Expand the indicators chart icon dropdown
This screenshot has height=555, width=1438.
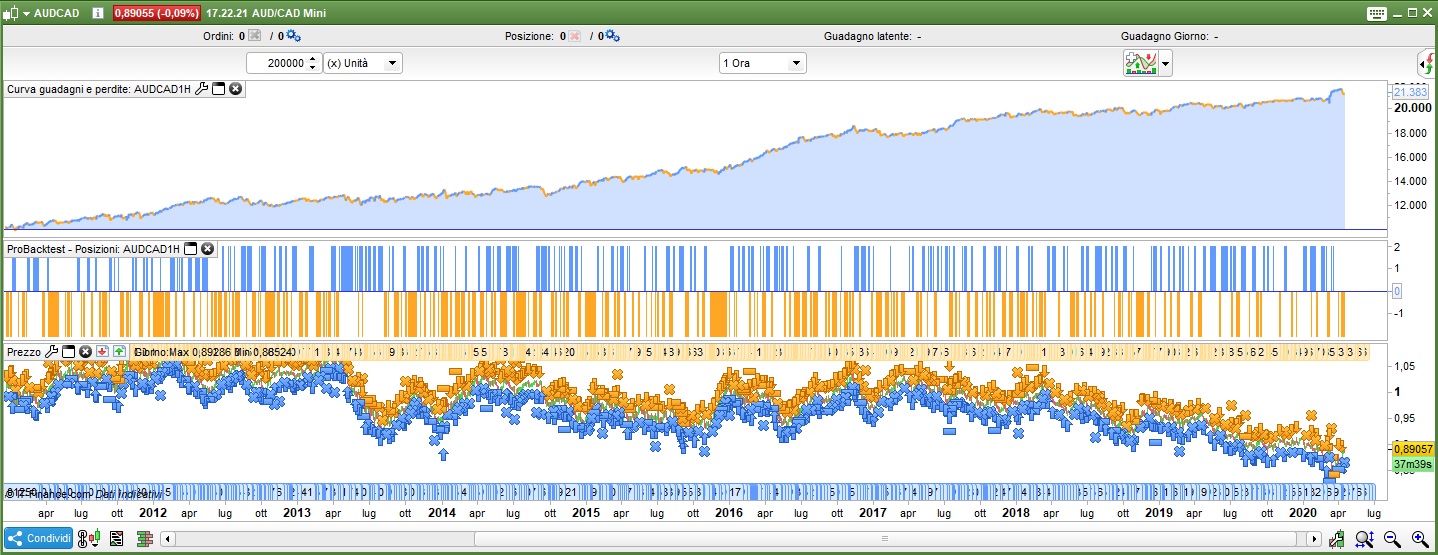[1165, 64]
